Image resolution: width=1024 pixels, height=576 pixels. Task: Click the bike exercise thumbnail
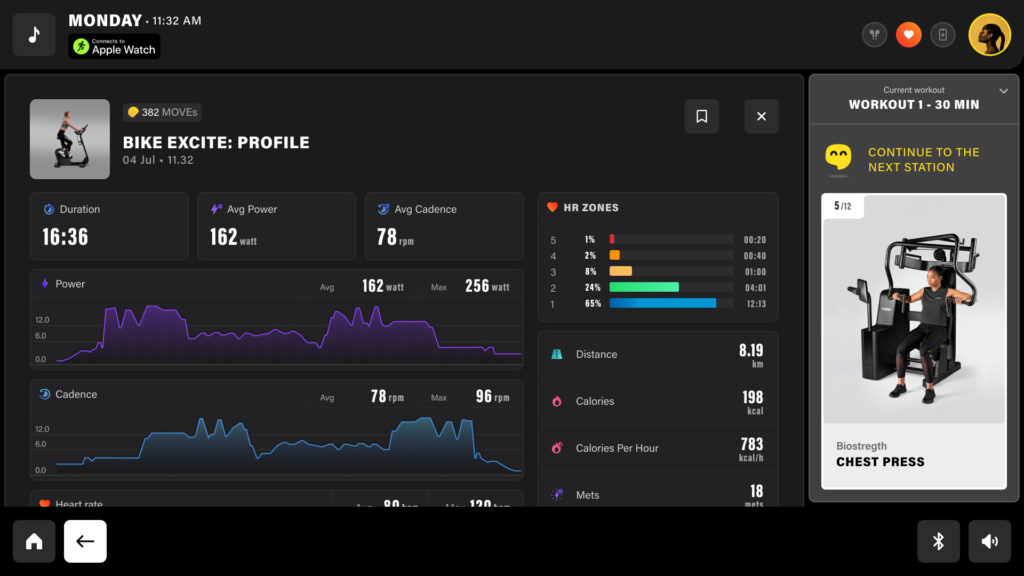tap(70, 139)
